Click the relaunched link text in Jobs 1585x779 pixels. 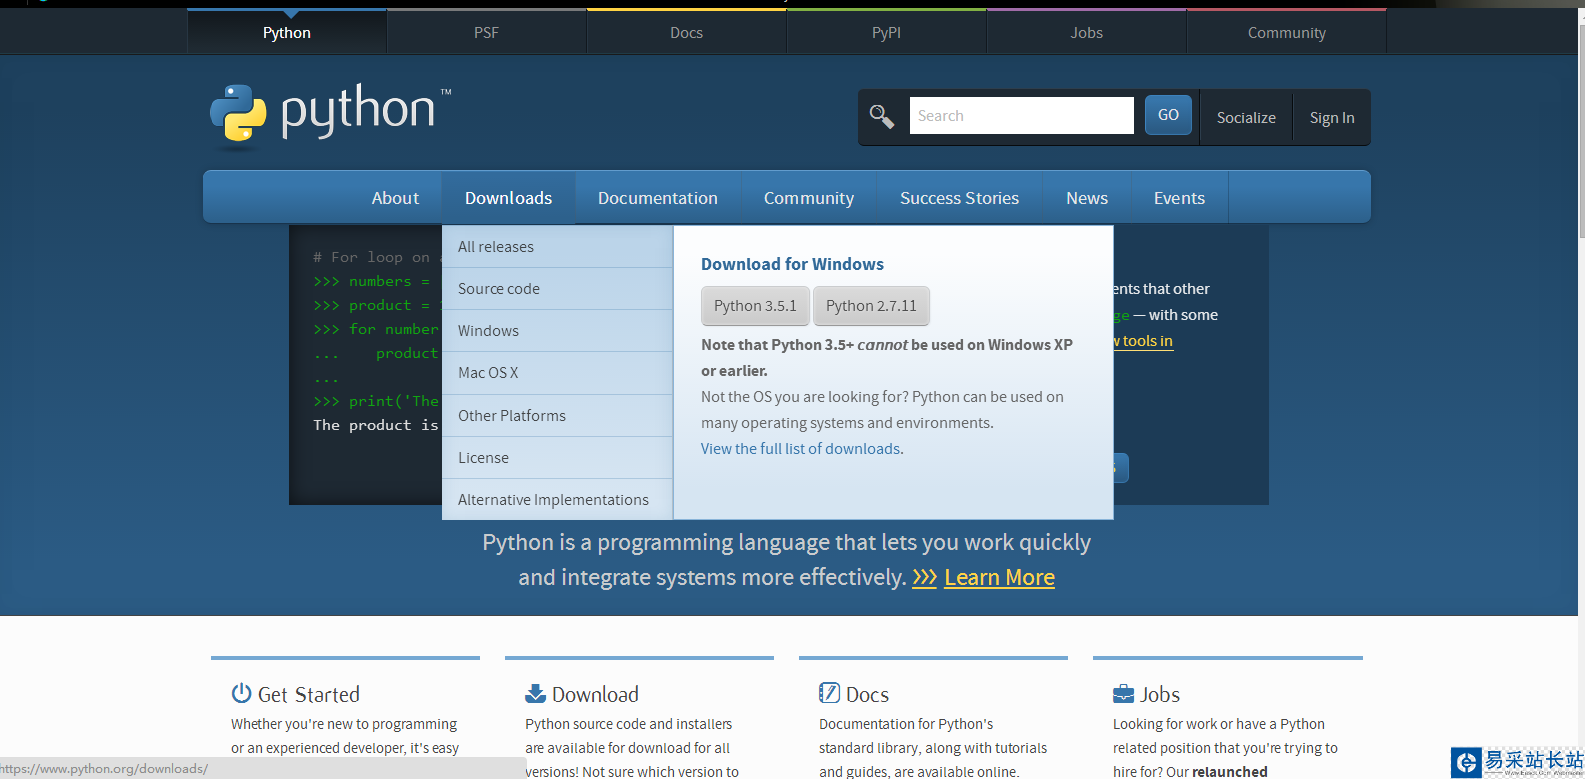[x=1230, y=772]
